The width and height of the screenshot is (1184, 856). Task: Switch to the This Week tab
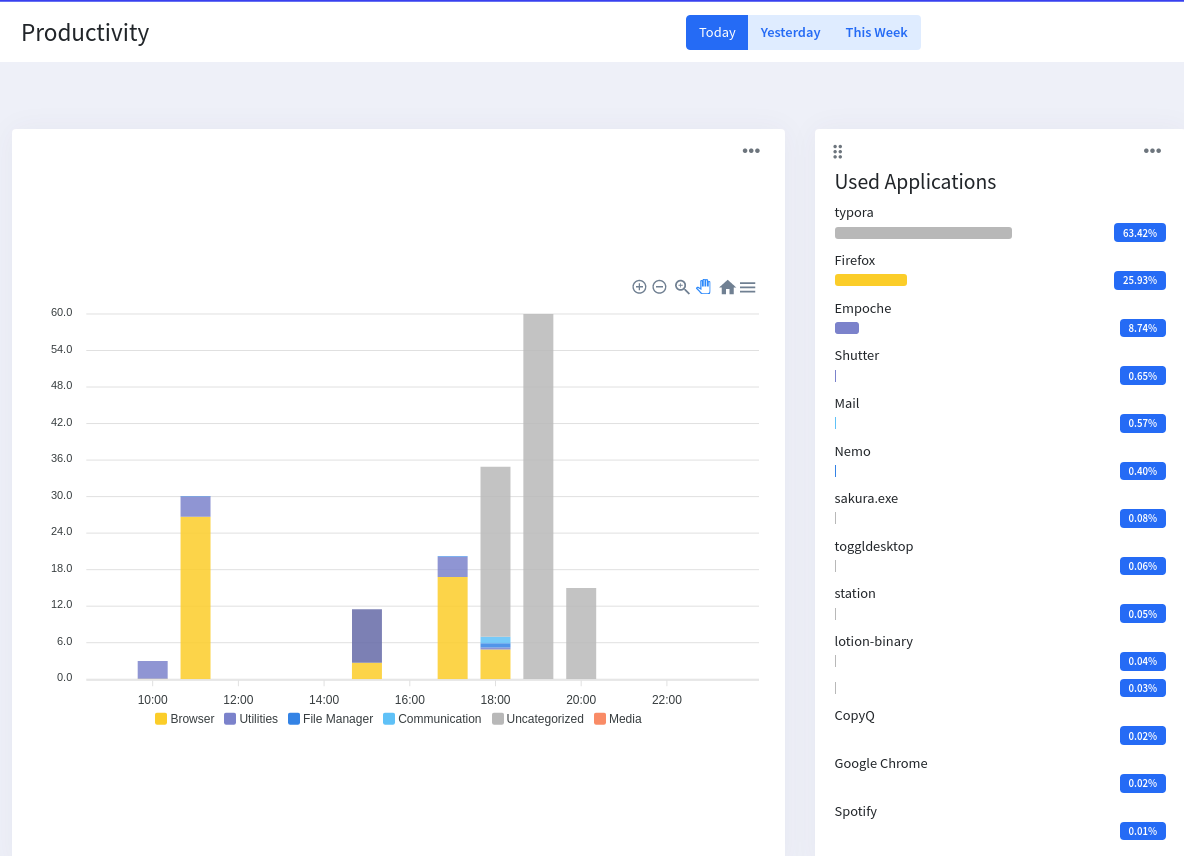tap(876, 32)
